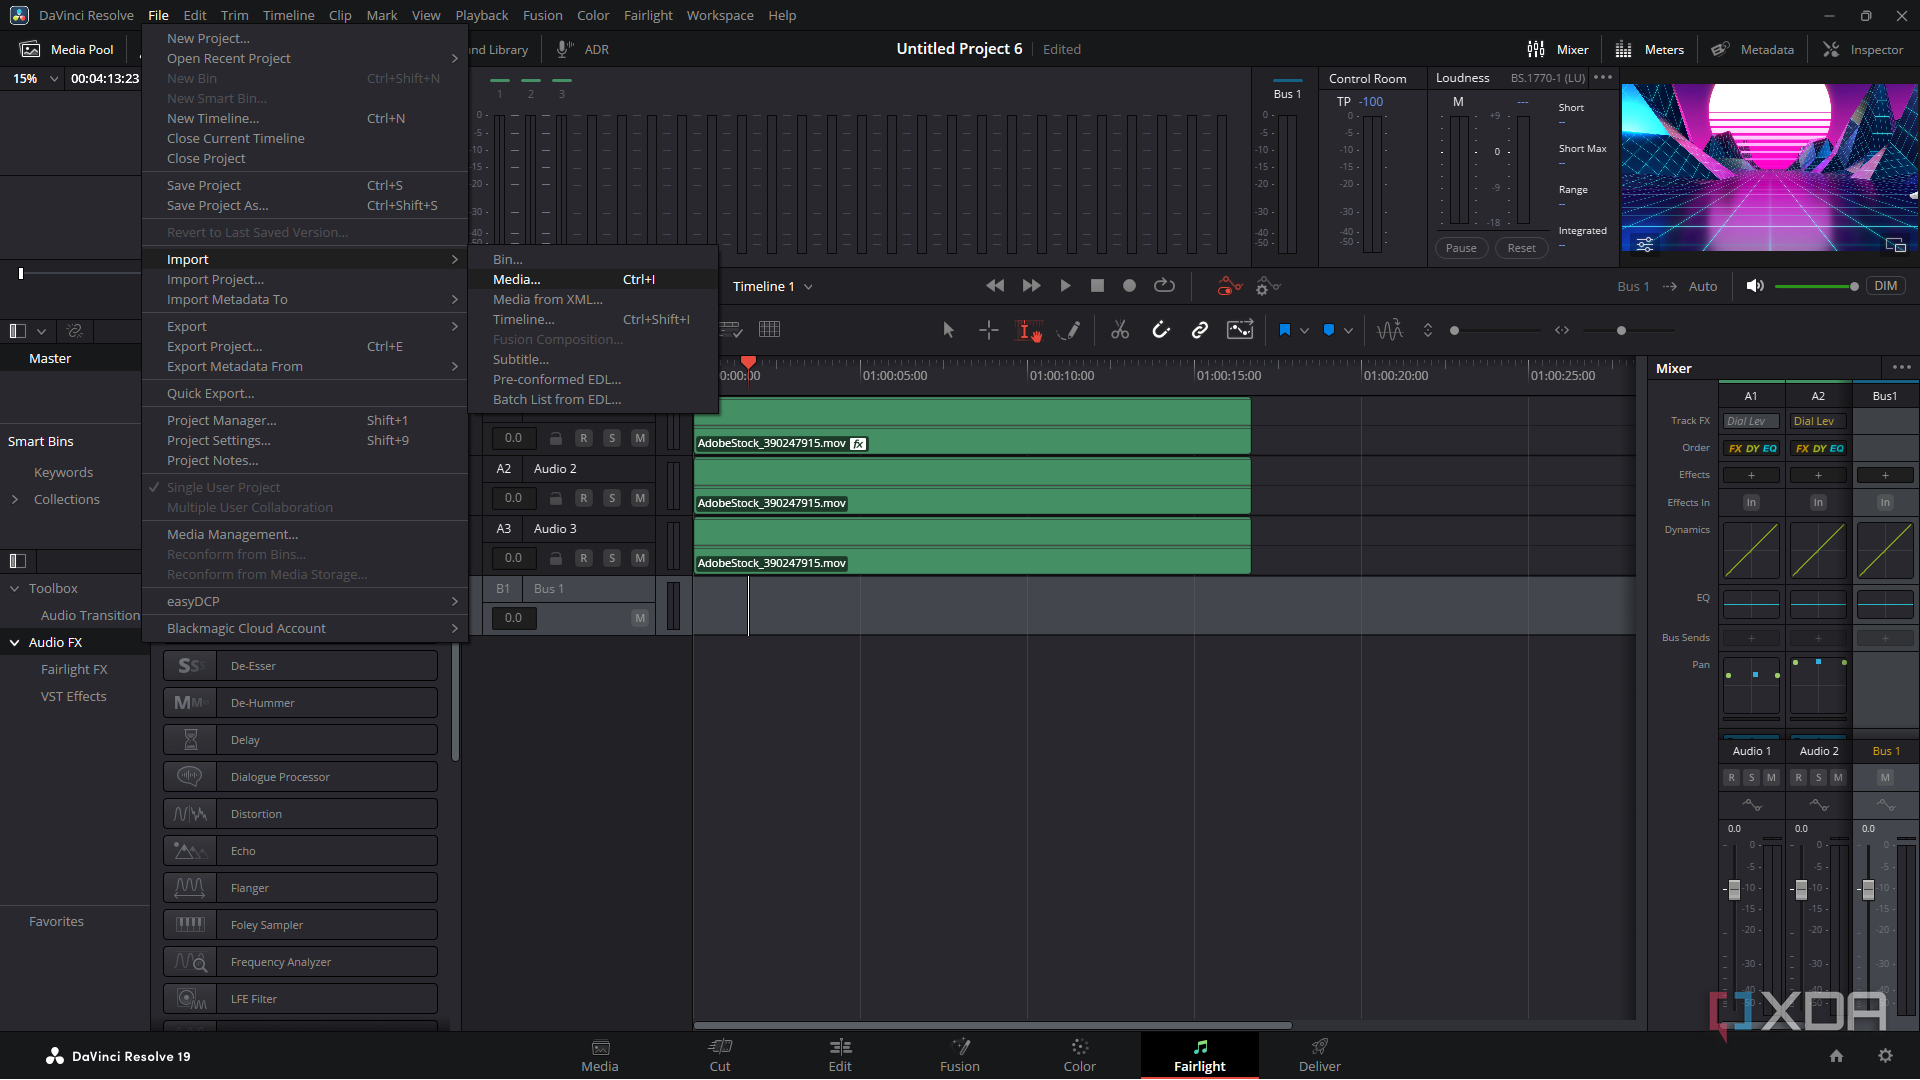
Task: Open the flag color dropdown arrow
Action: [1304, 330]
